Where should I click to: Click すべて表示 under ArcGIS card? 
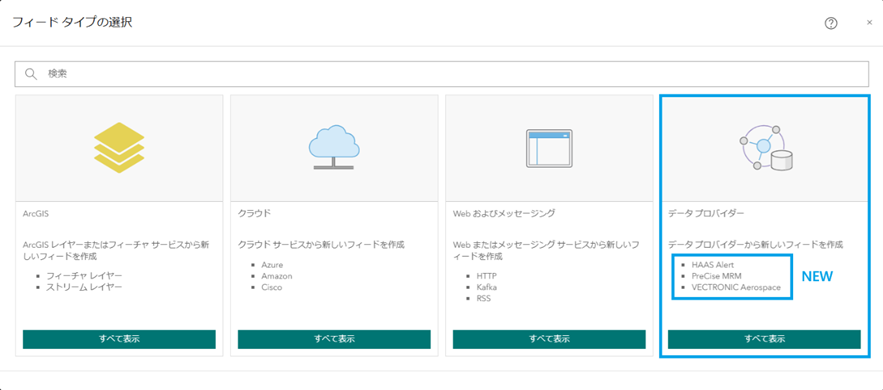(119, 339)
